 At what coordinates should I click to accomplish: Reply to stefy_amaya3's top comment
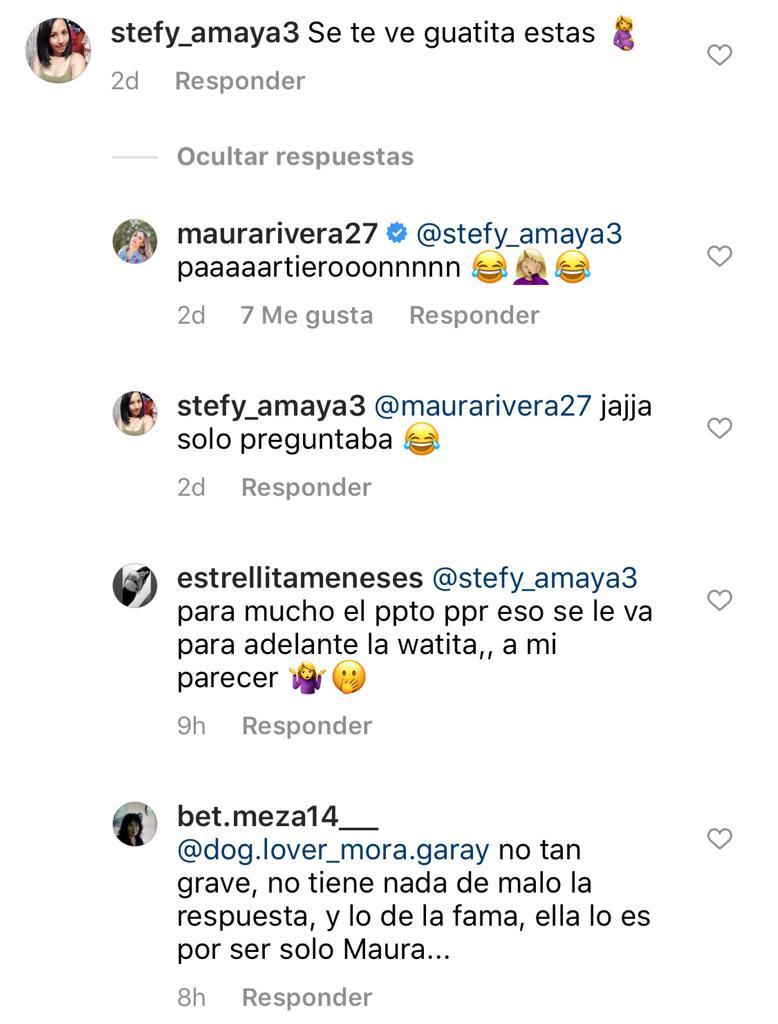(239, 81)
